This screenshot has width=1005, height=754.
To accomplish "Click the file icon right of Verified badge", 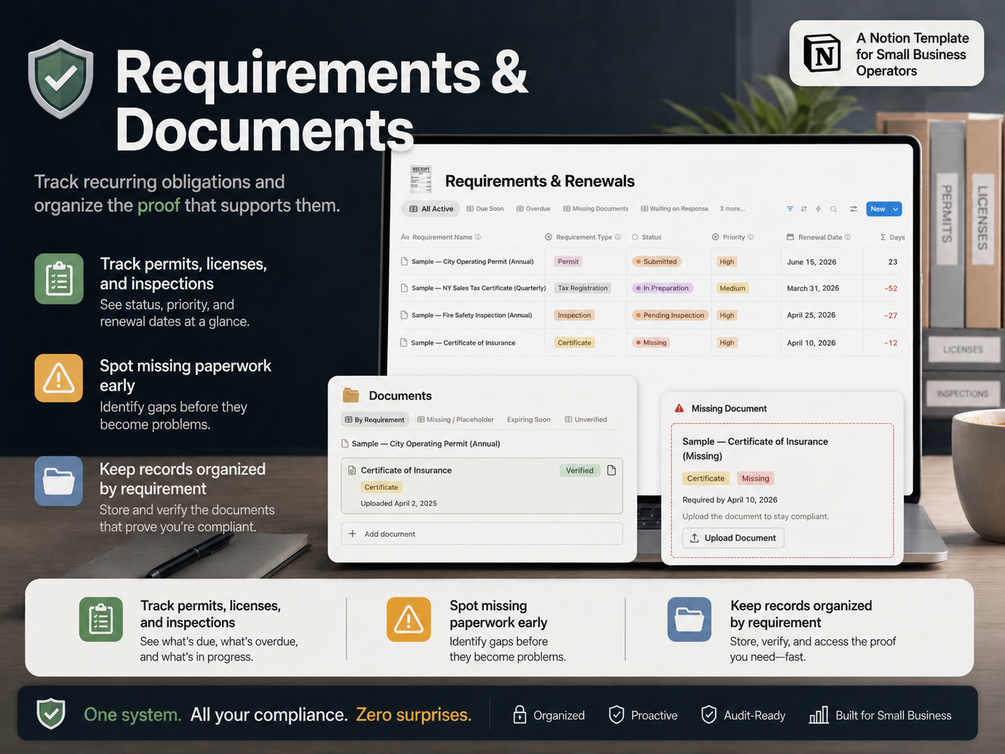I will tap(611, 471).
